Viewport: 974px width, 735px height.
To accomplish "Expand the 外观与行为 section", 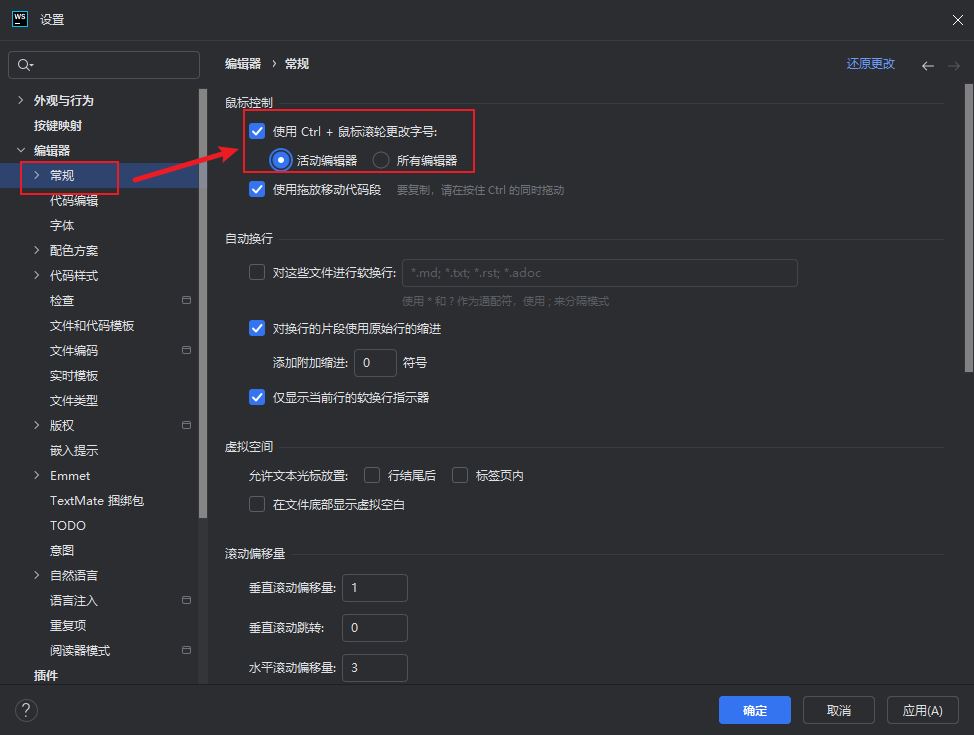I will 22,100.
